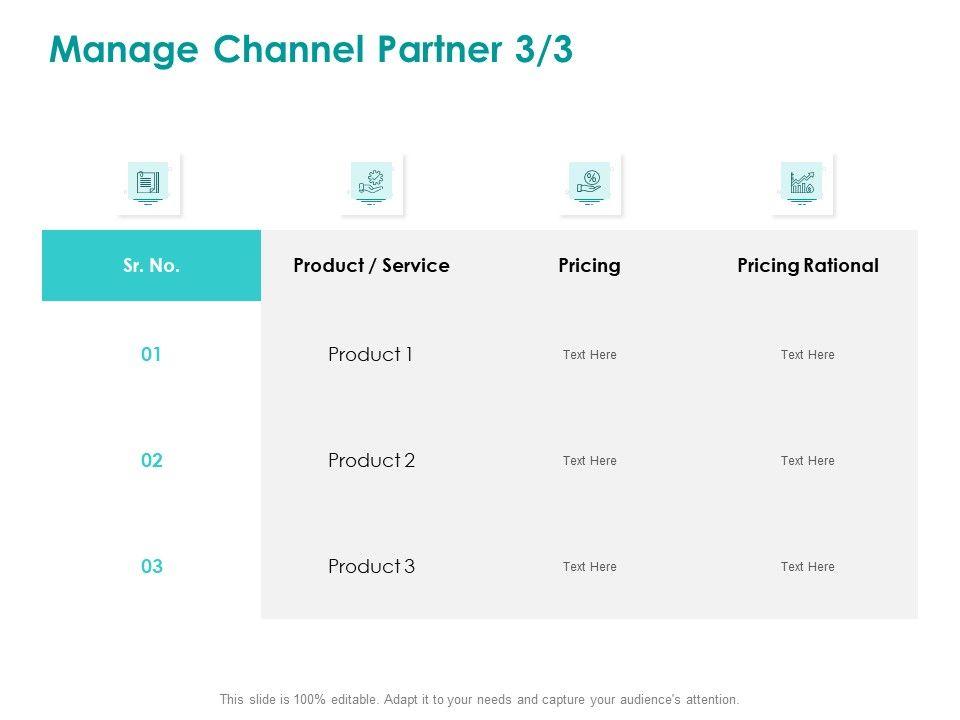Screen dimensions: 960x720
Task: Click the Product / Service column header
Action: coord(371,266)
